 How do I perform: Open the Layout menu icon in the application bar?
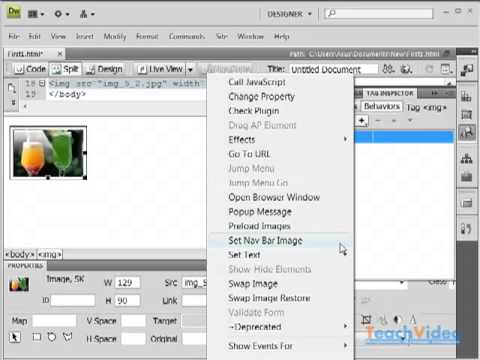click(36, 14)
